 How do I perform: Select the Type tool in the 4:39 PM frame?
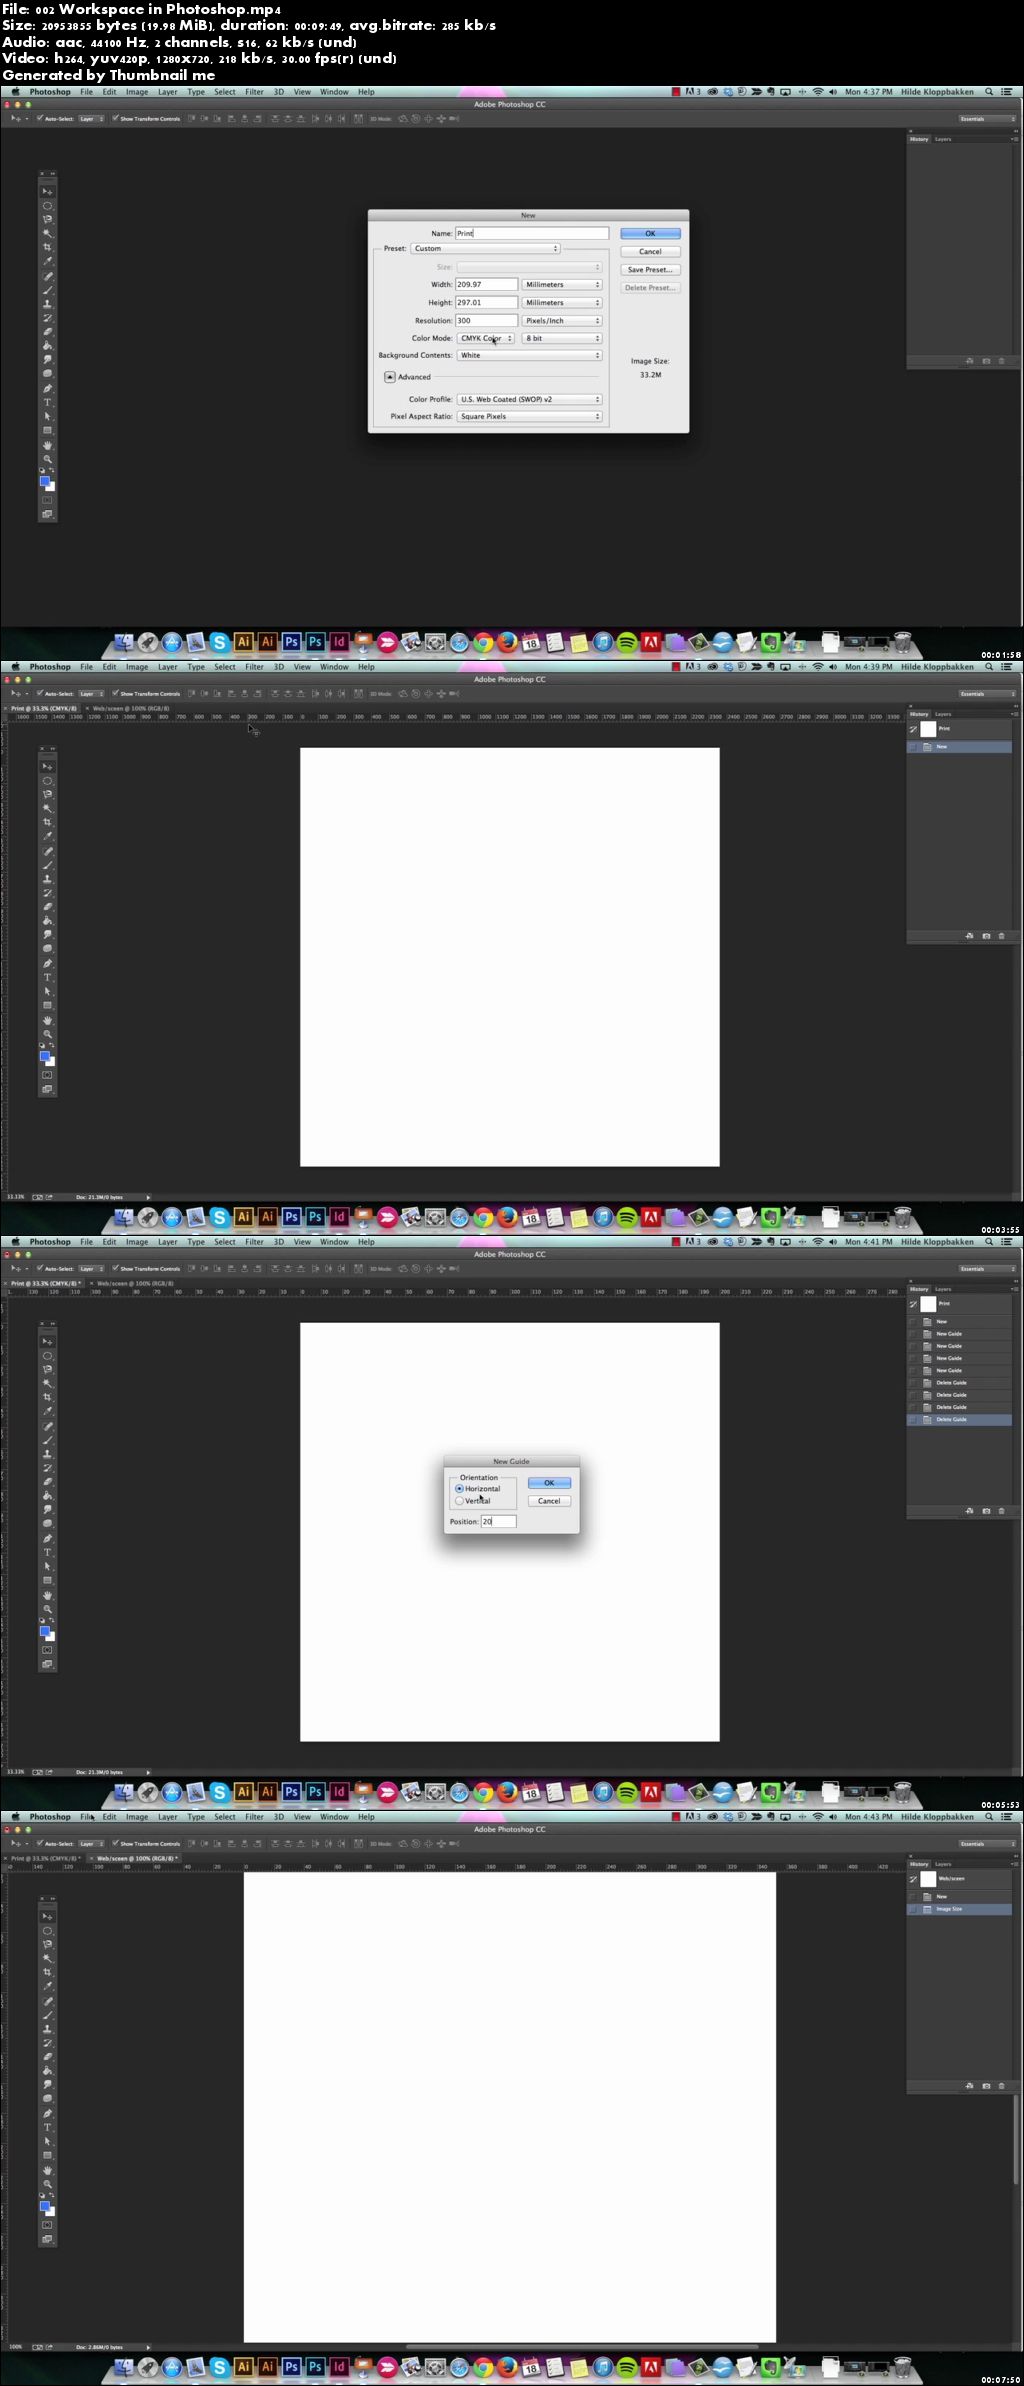(47, 977)
